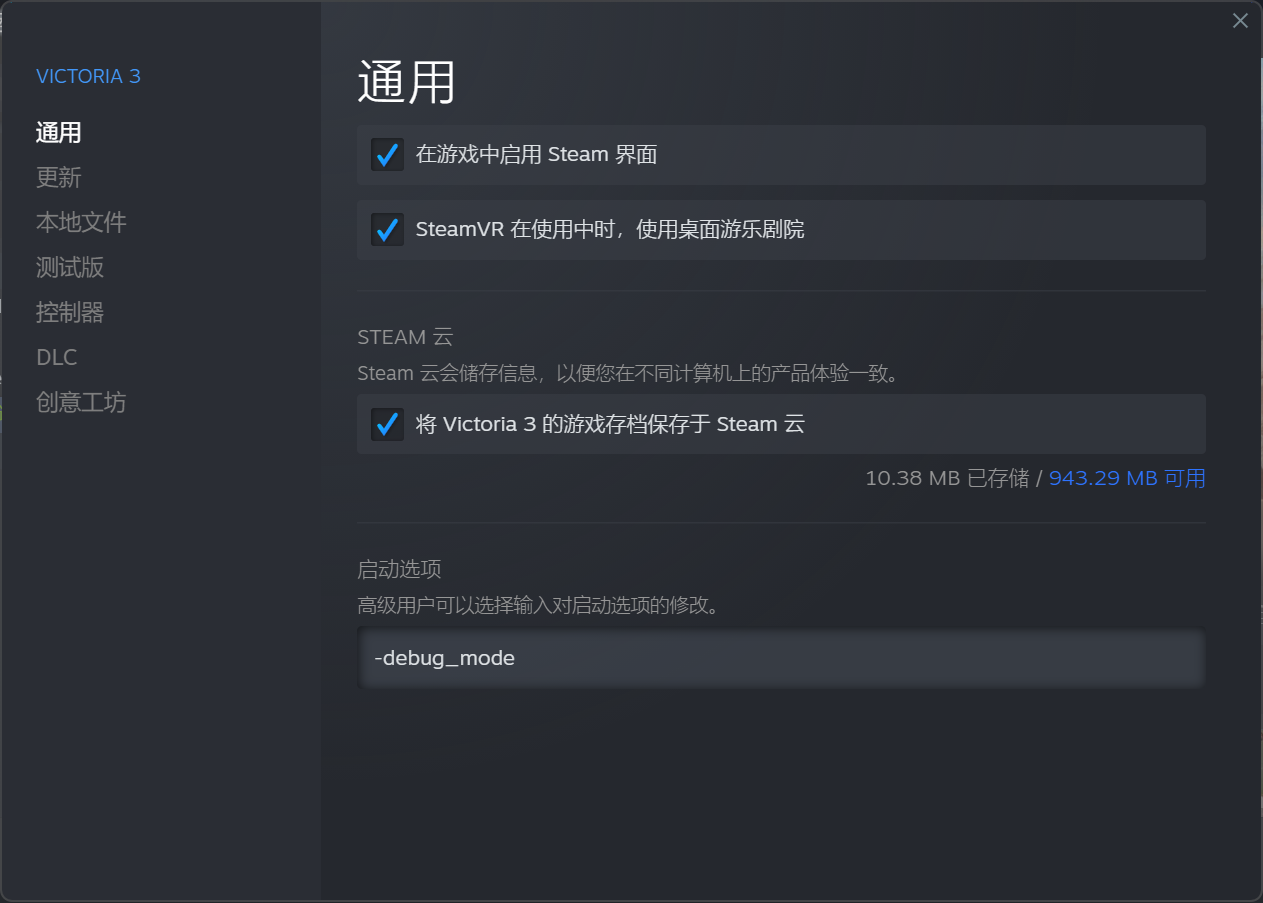1263x903 pixels.
Task: Click the 10.38 MB 已存储 text
Action: point(947,478)
